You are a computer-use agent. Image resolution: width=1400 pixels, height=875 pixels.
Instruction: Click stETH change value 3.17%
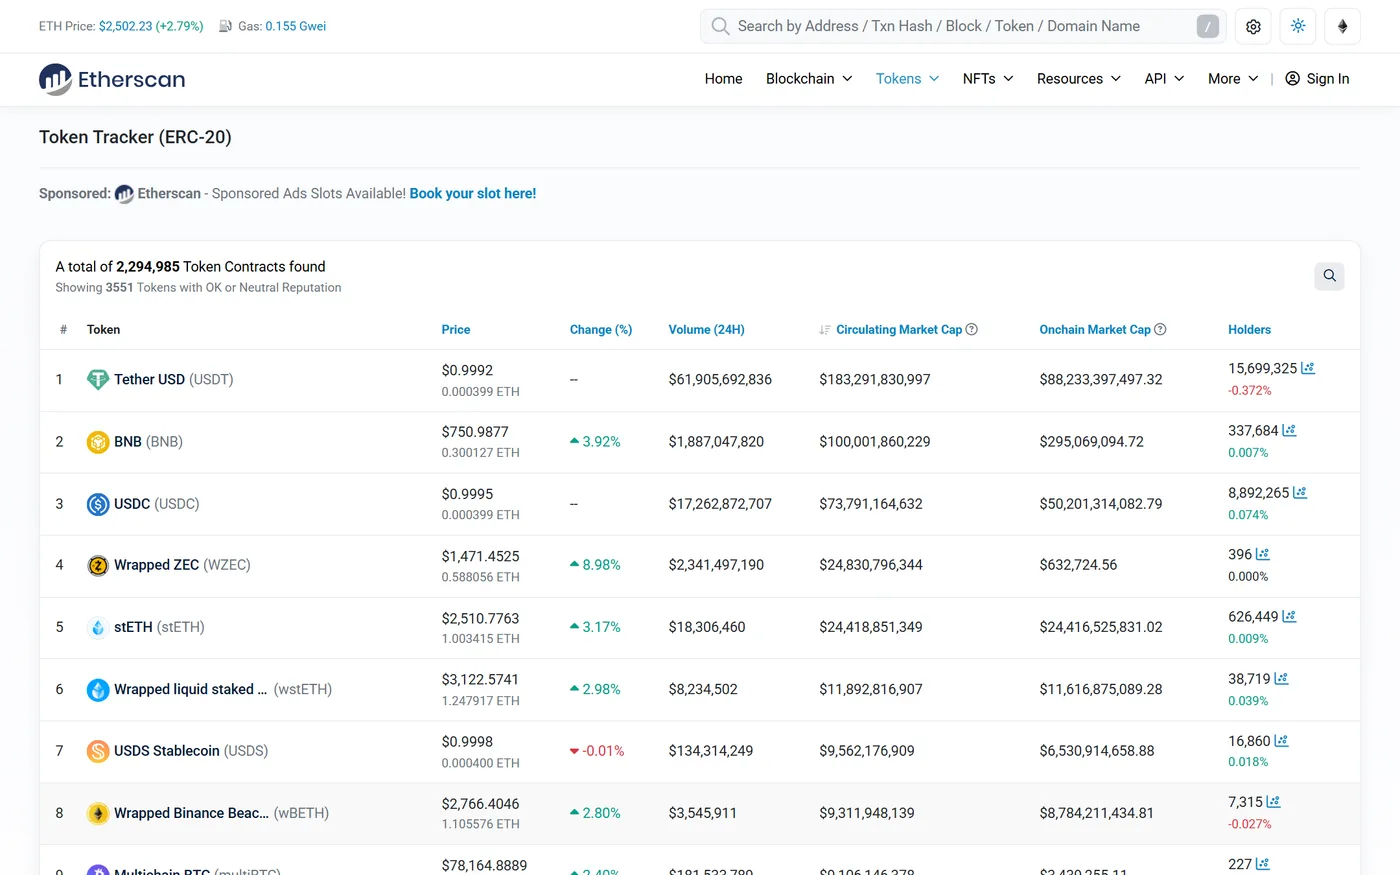pos(595,627)
